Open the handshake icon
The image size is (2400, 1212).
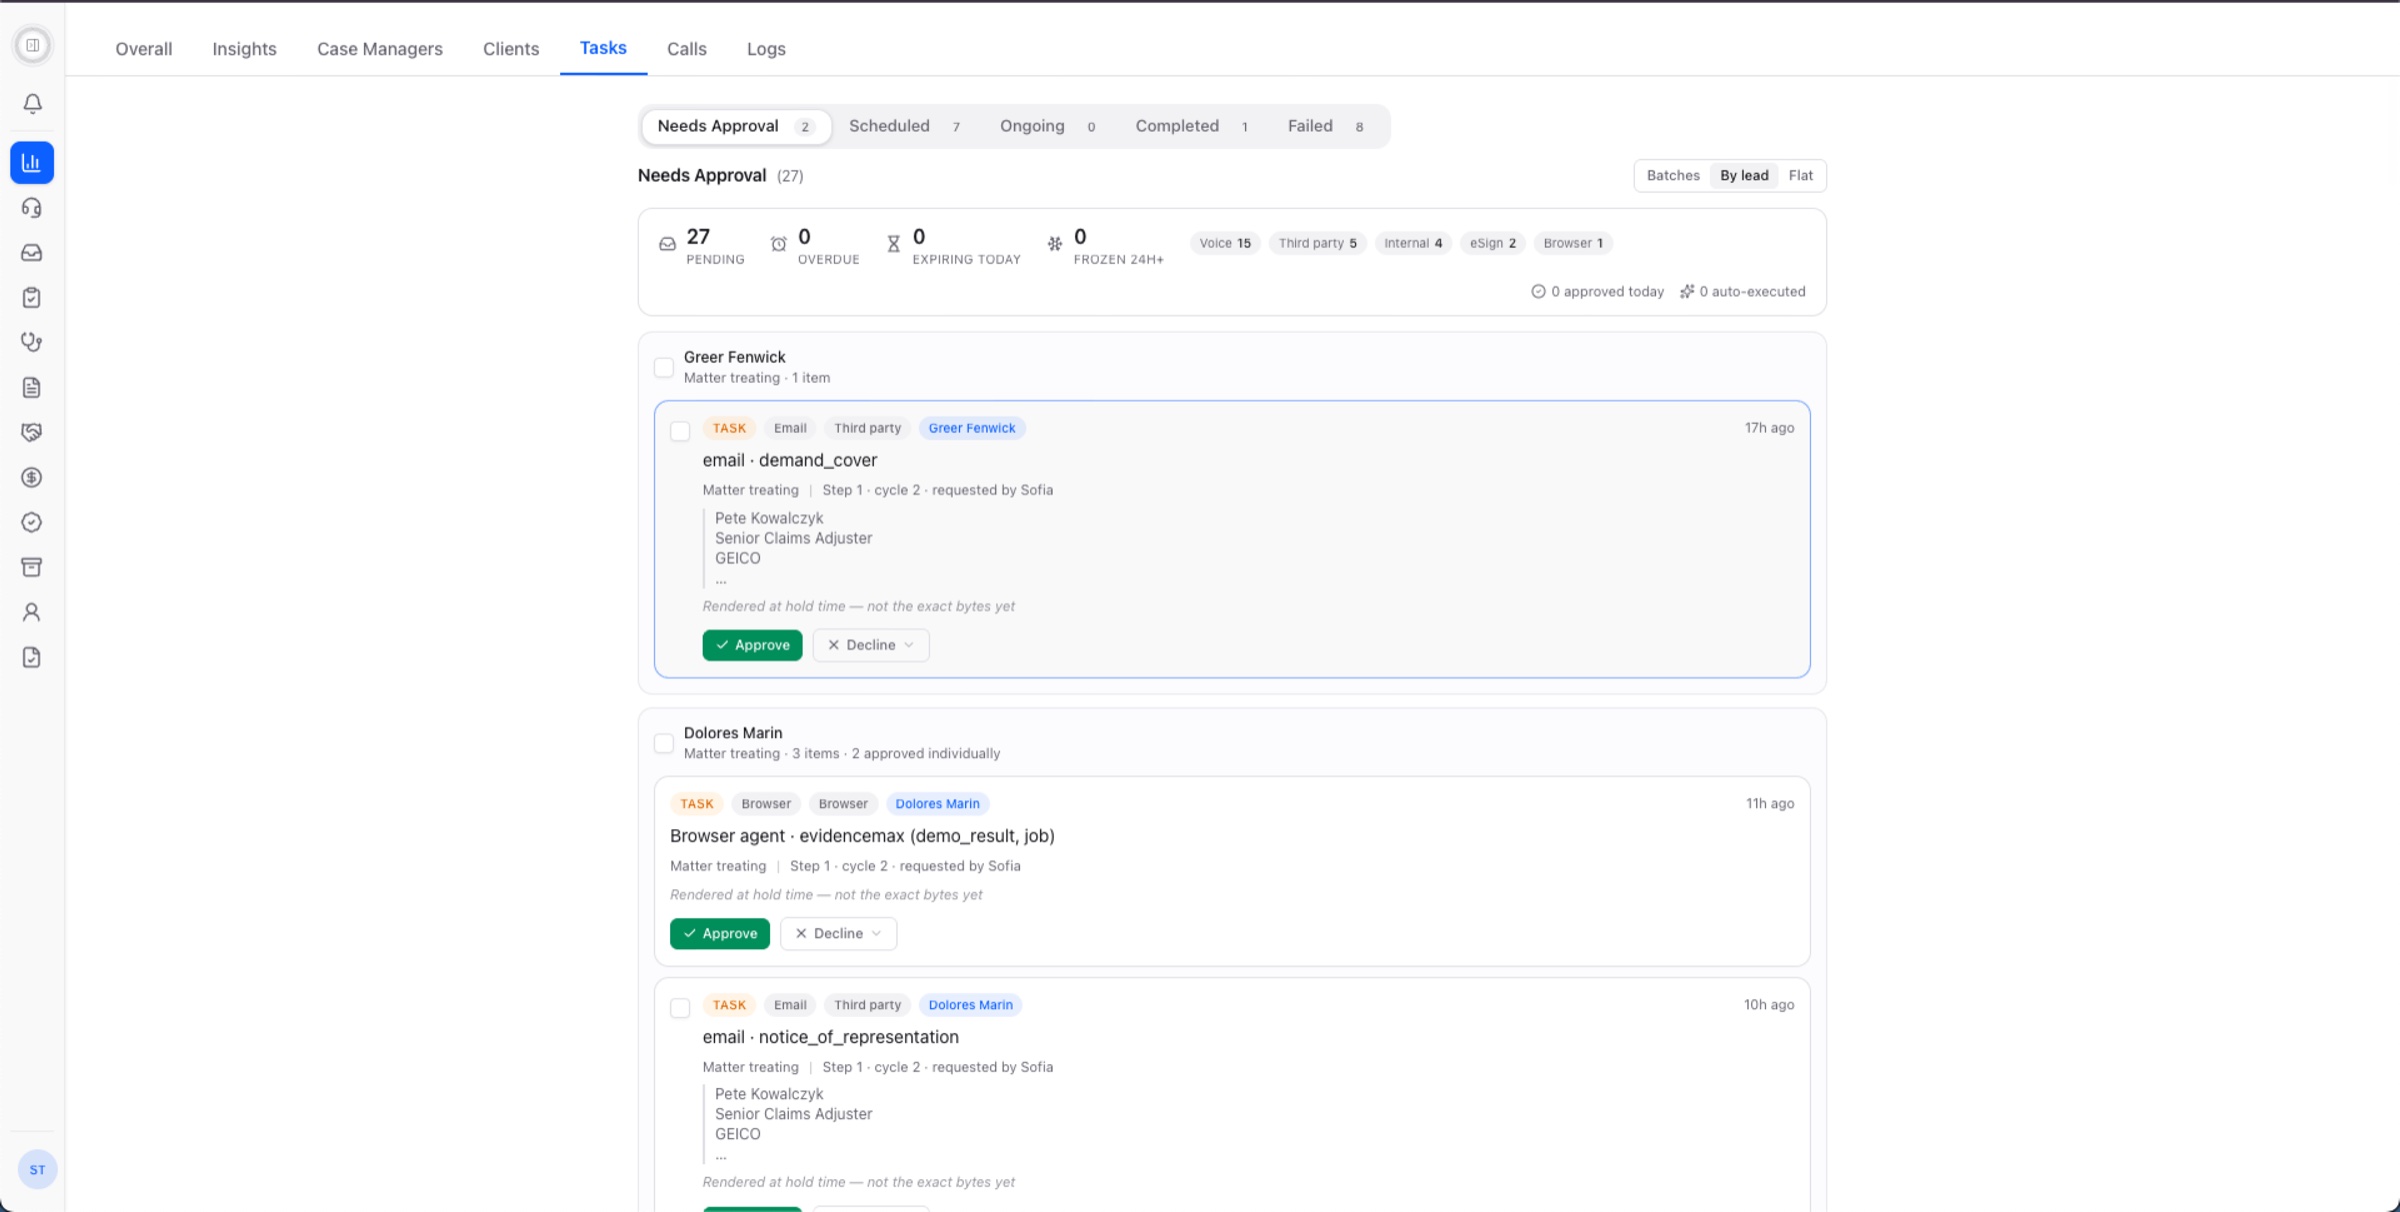[32, 432]
